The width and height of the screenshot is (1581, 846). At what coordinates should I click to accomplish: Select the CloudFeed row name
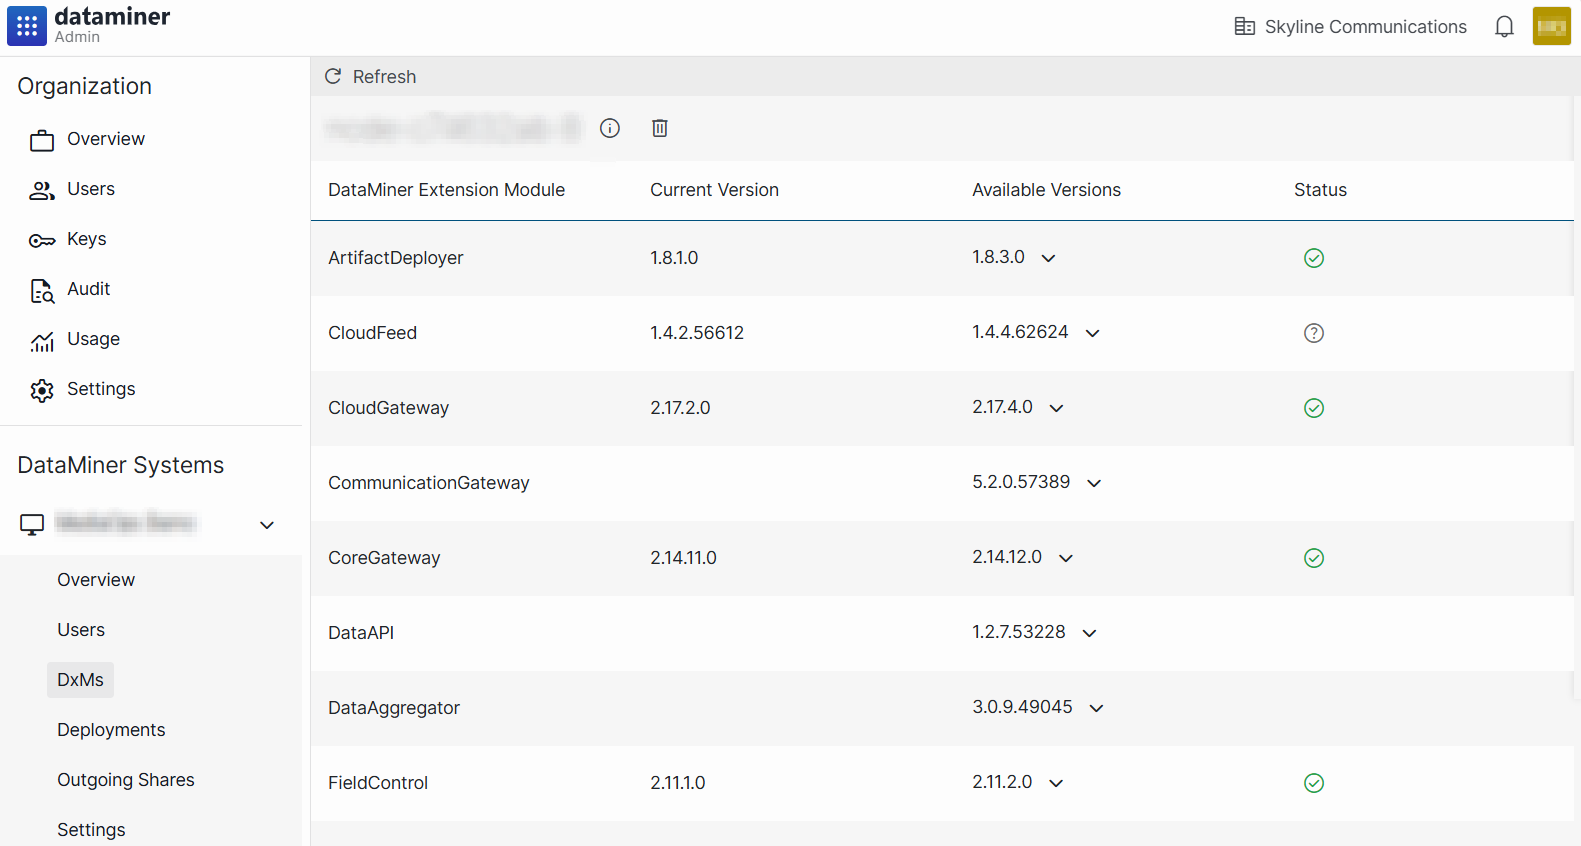pos(373,333)
